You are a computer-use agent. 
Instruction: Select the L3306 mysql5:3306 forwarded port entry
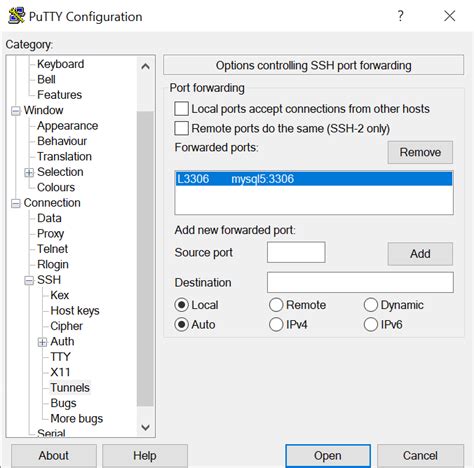[x=314, y=179]
